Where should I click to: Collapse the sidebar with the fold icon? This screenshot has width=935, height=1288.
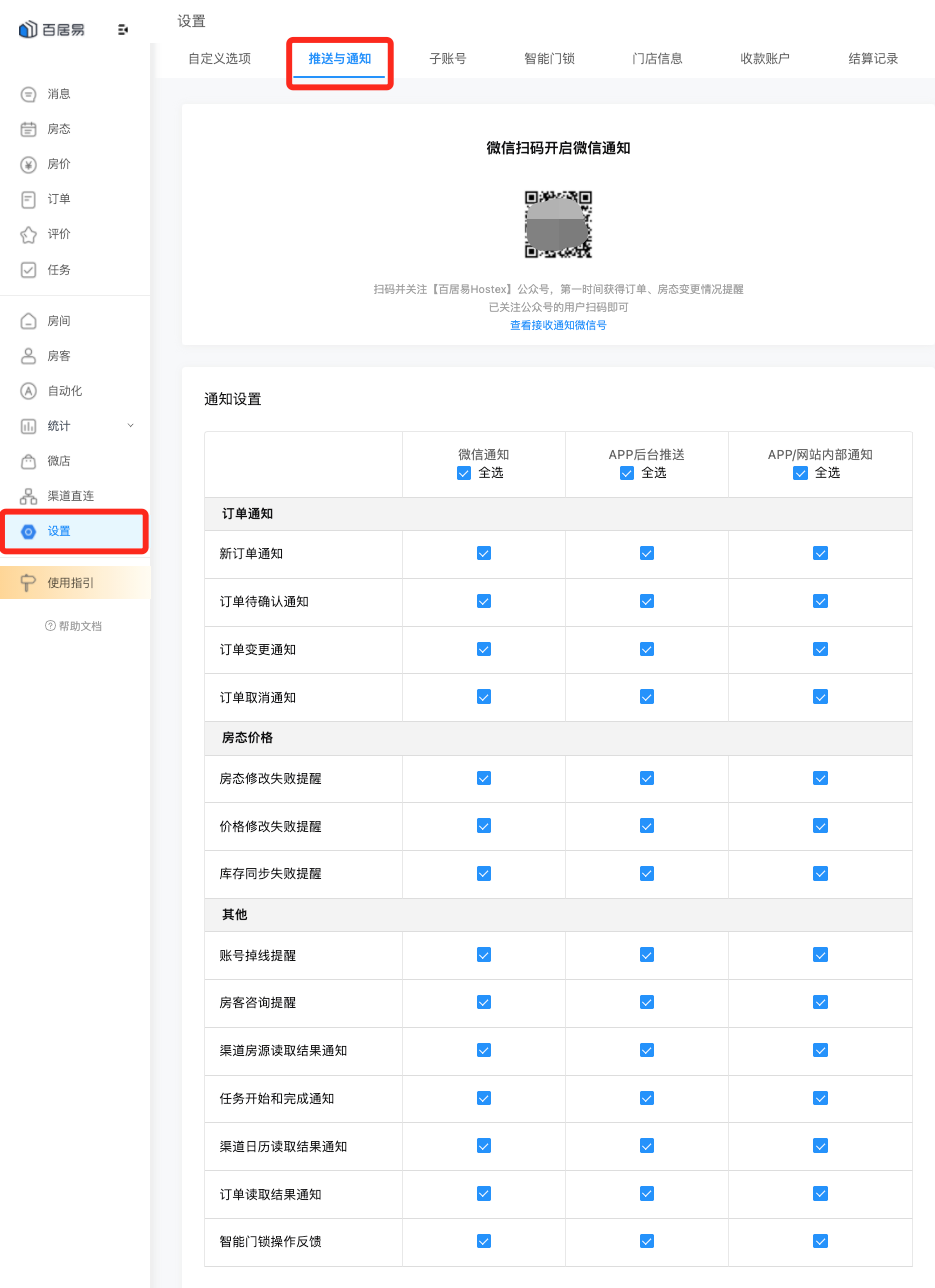click(123, 30)
